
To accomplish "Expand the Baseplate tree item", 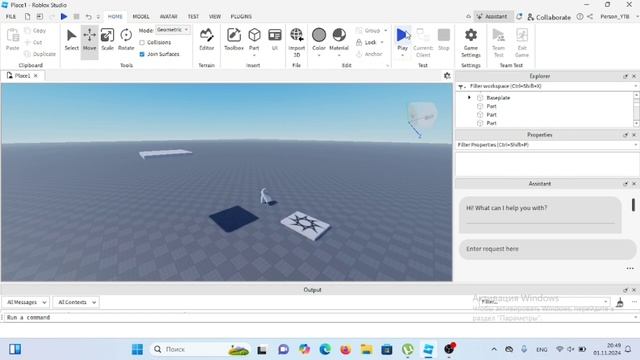I will (469, 98).
